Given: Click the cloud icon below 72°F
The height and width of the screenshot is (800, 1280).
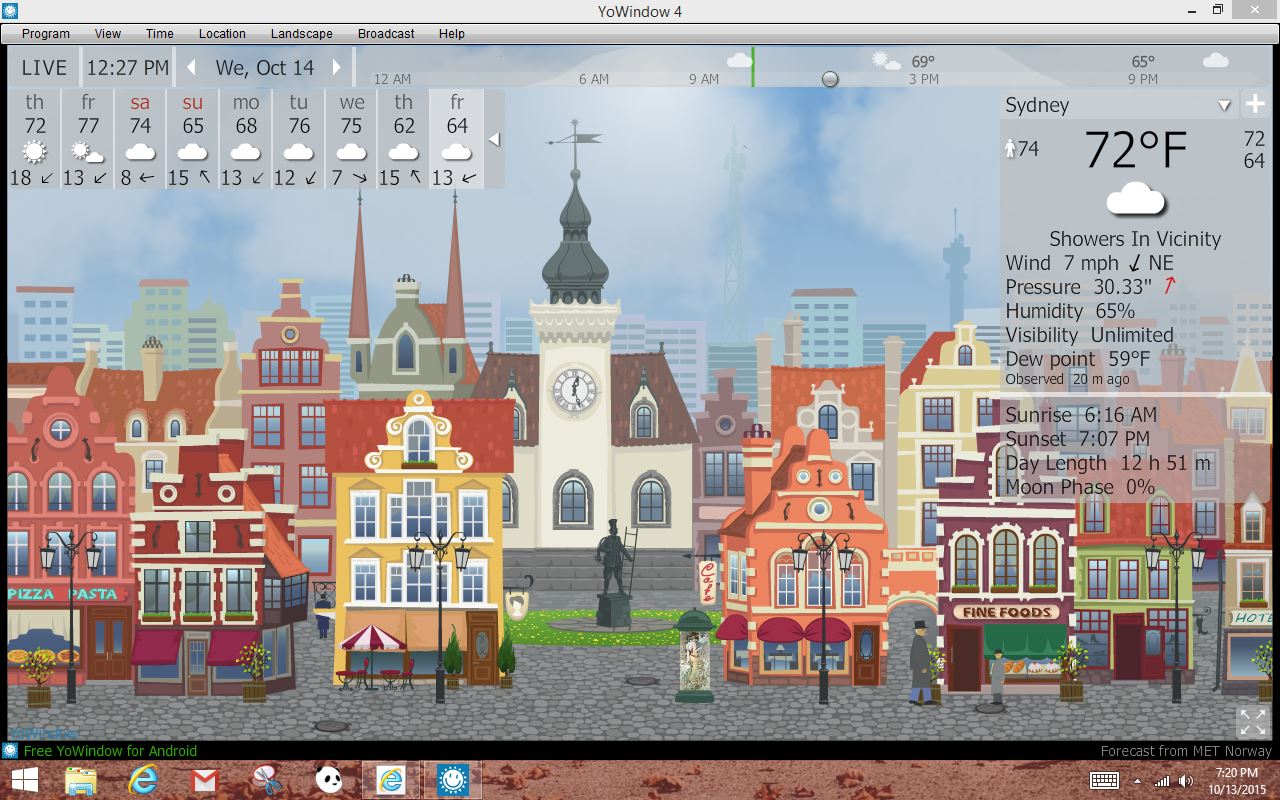Looking at the screenshot, I should pos(1136,199).
